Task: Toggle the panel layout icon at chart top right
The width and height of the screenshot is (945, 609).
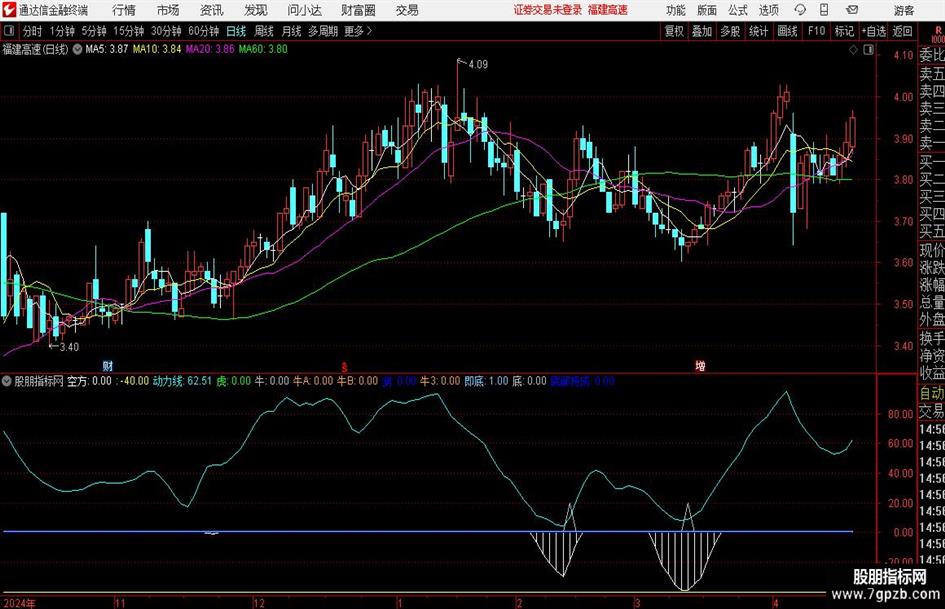Action: click(x=868, y=50)
